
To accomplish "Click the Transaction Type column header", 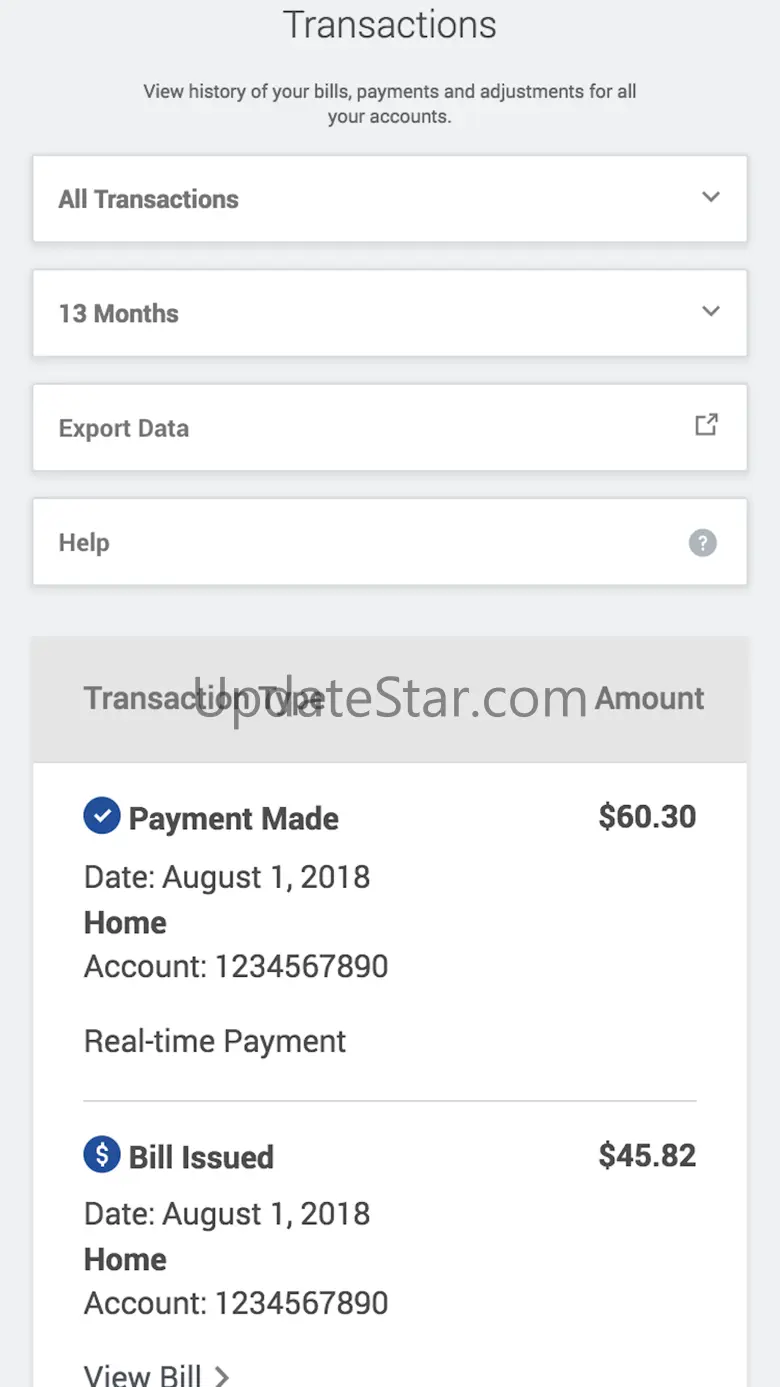I will click(204, 698).
